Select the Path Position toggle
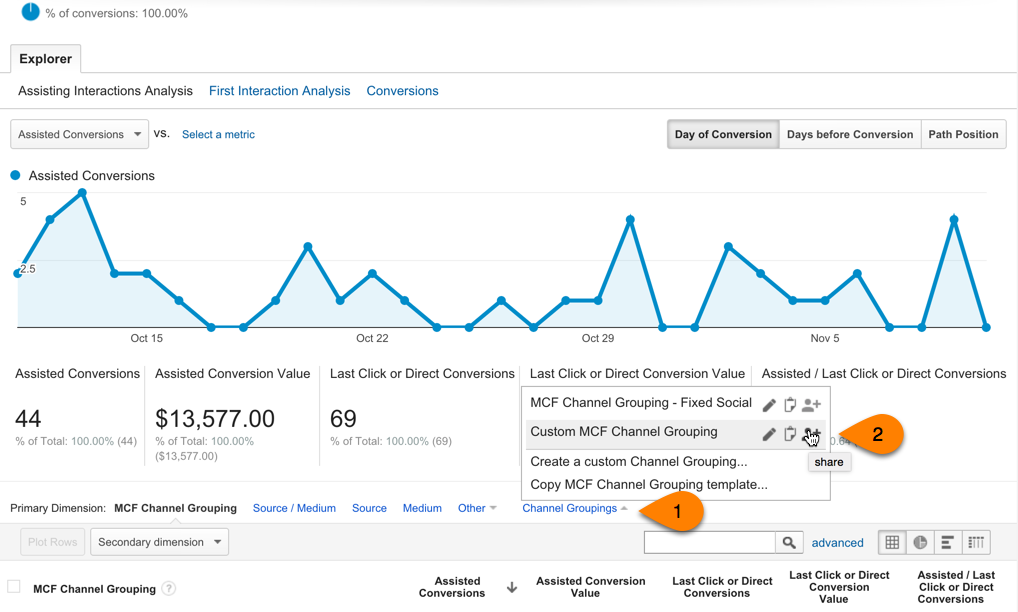The height and width of the screenshot is (612, 1018). coord(963,134)
